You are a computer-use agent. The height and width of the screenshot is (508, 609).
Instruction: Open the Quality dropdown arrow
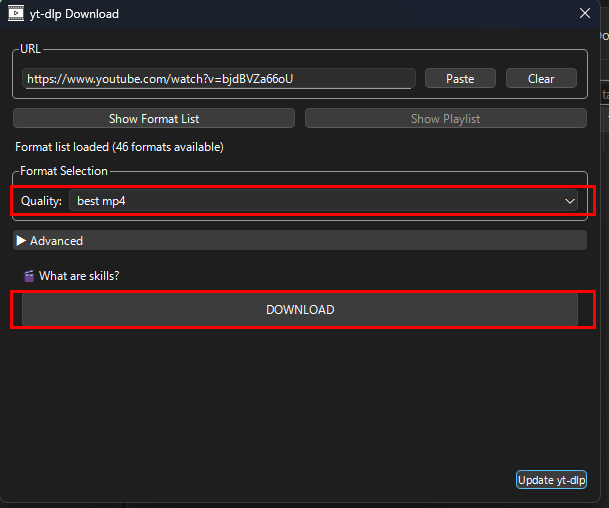click(x=570, y=201)
